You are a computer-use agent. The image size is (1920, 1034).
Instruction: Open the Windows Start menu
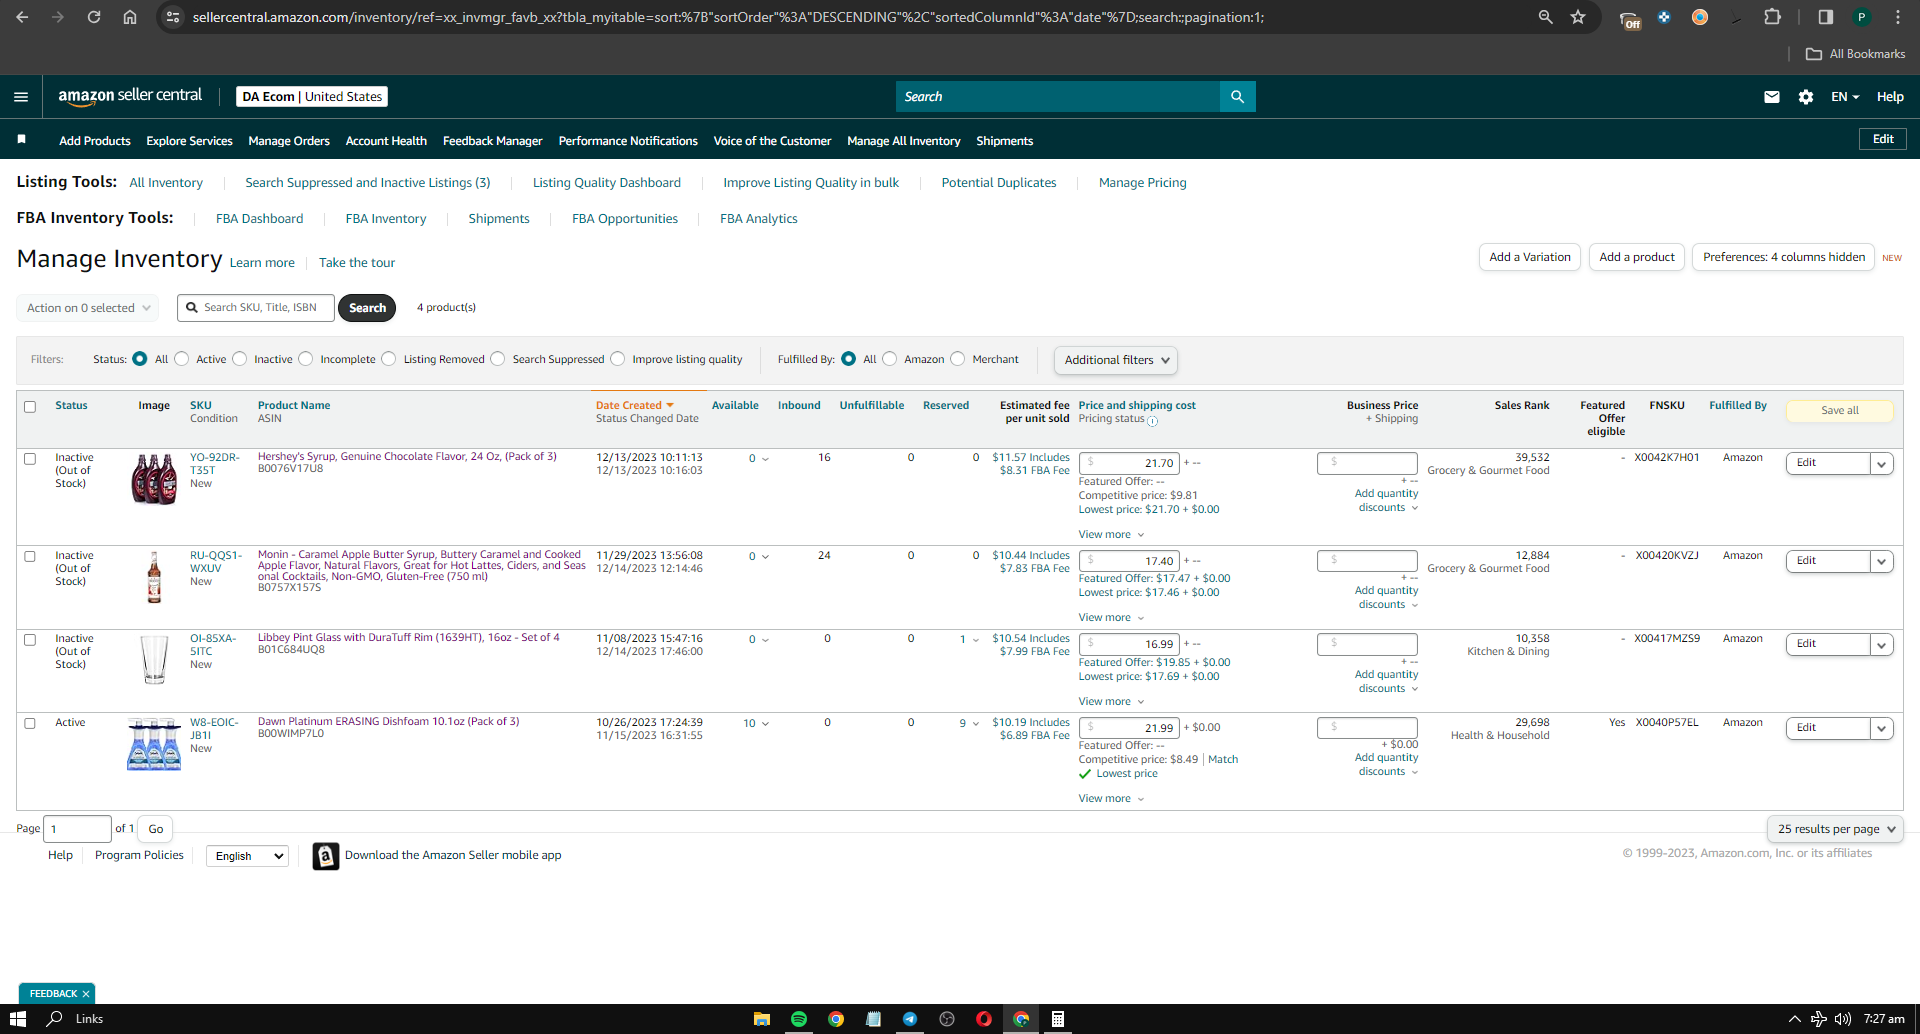[x=17, y=1019]
